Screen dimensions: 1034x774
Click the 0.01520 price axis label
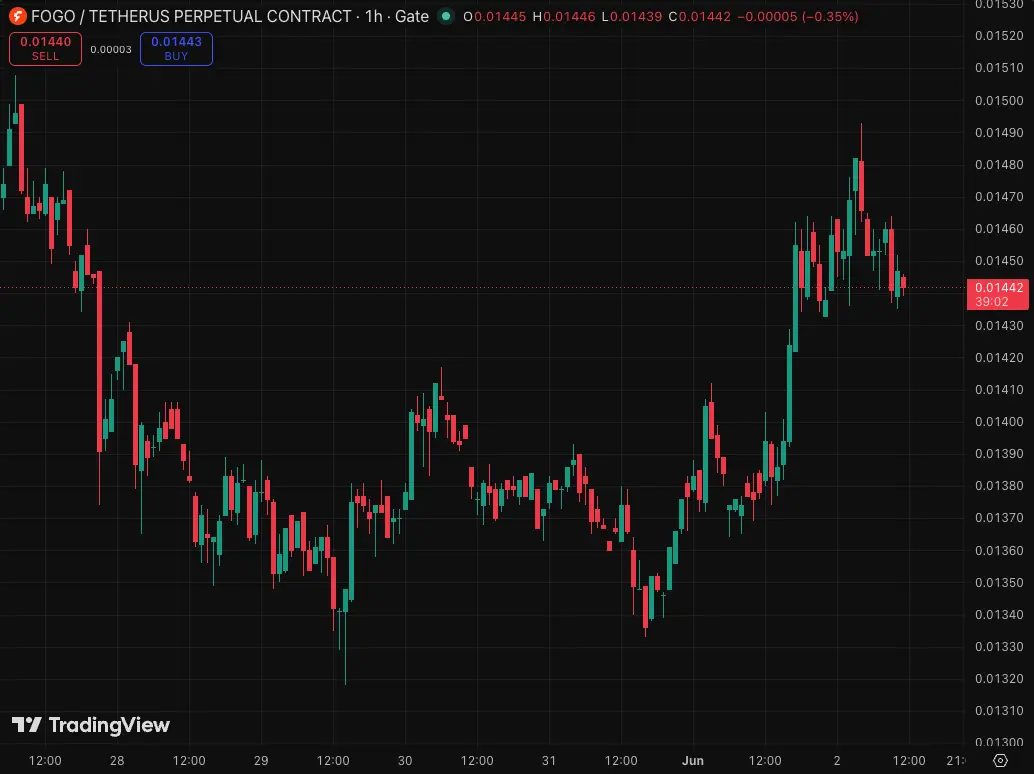999,36
